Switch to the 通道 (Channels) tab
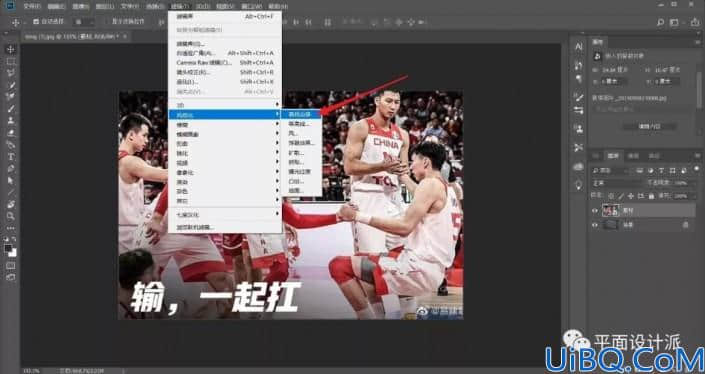Screen dimensions: 705x374 click(633, 156)
